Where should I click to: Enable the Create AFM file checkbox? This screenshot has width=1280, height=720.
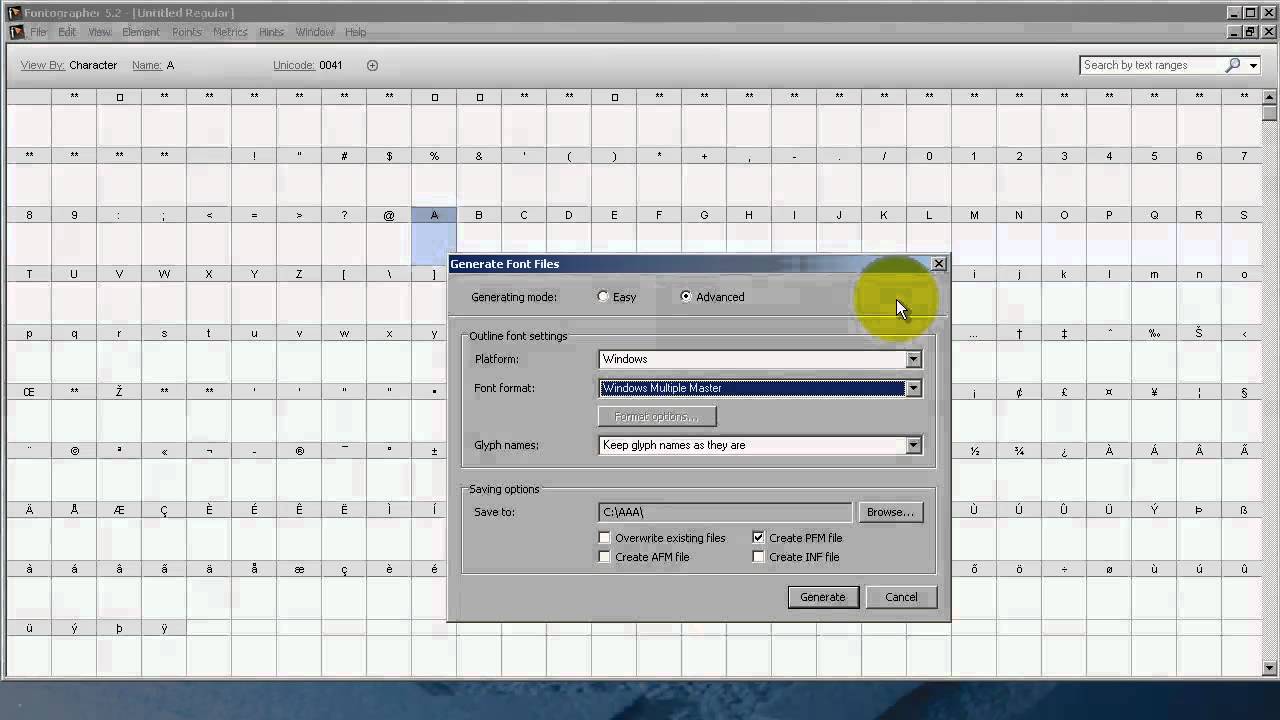[x=604, y=557]
